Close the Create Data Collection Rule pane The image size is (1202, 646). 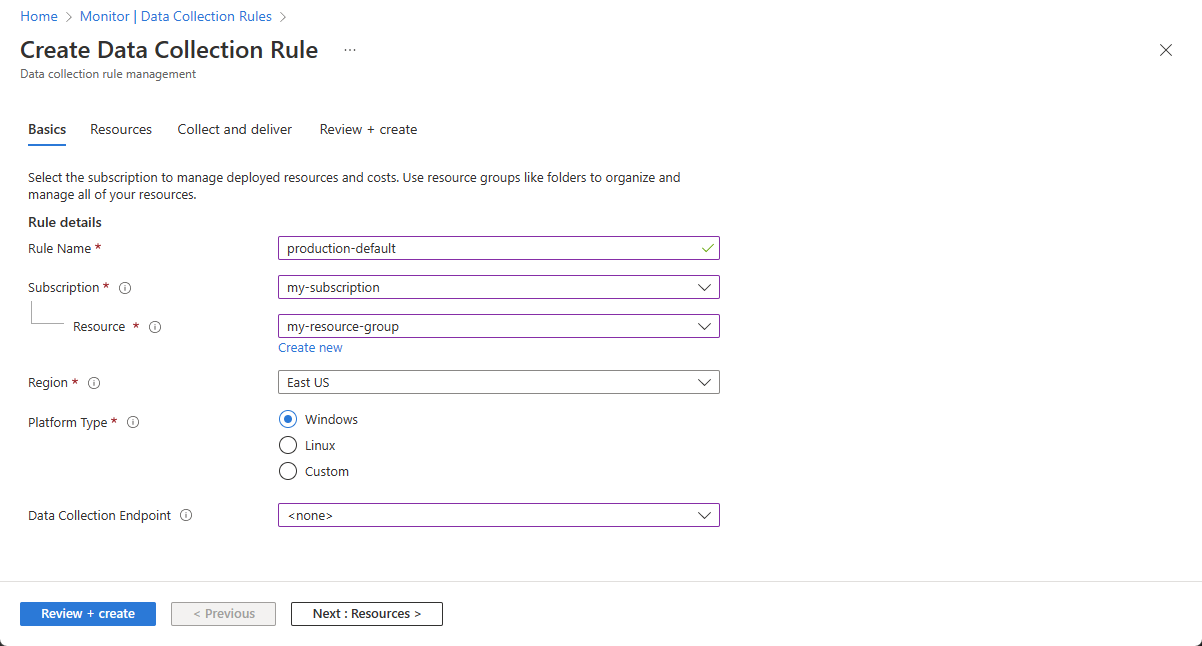point(1165,50)
